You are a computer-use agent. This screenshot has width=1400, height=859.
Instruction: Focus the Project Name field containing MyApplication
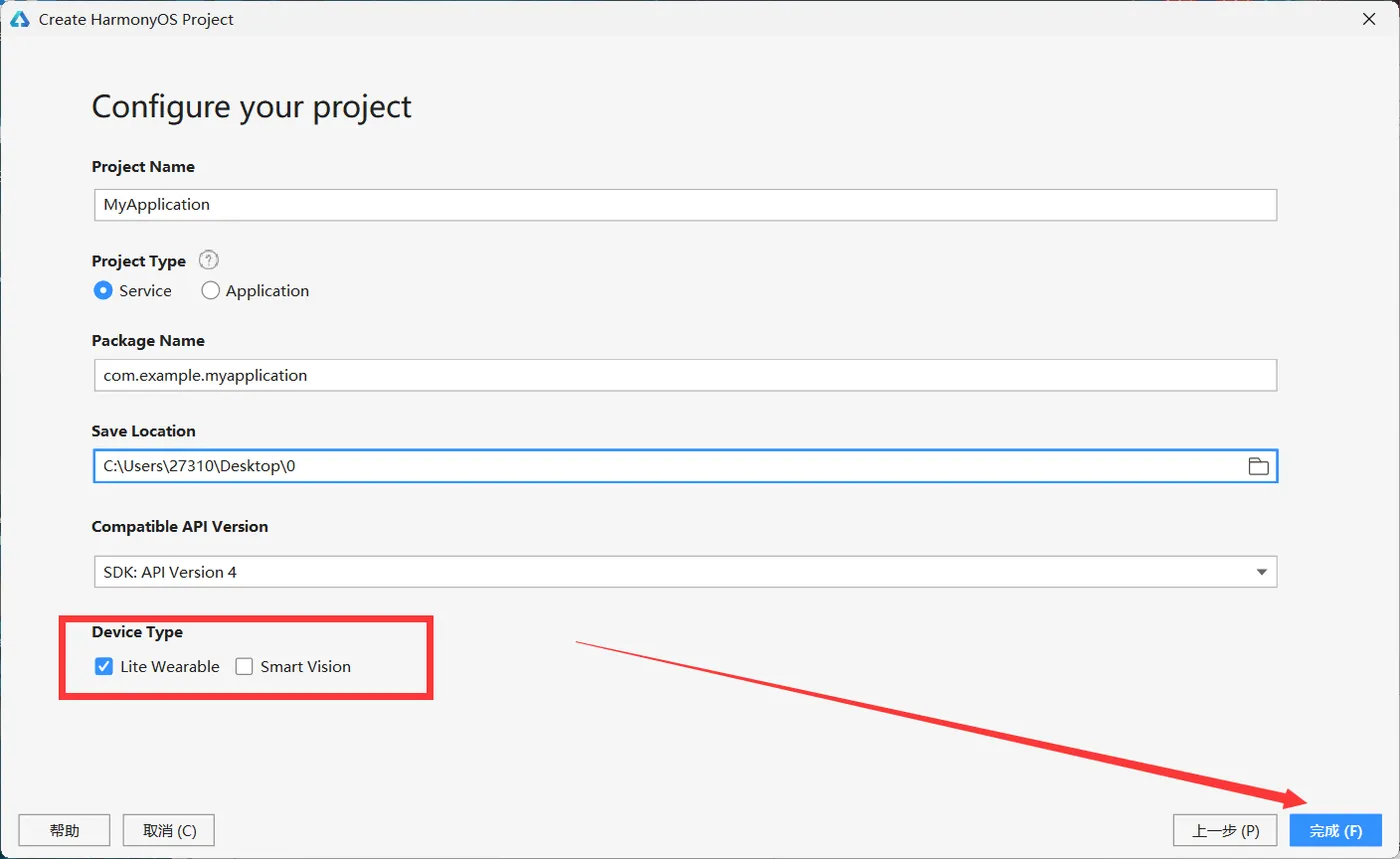point(685,204)
